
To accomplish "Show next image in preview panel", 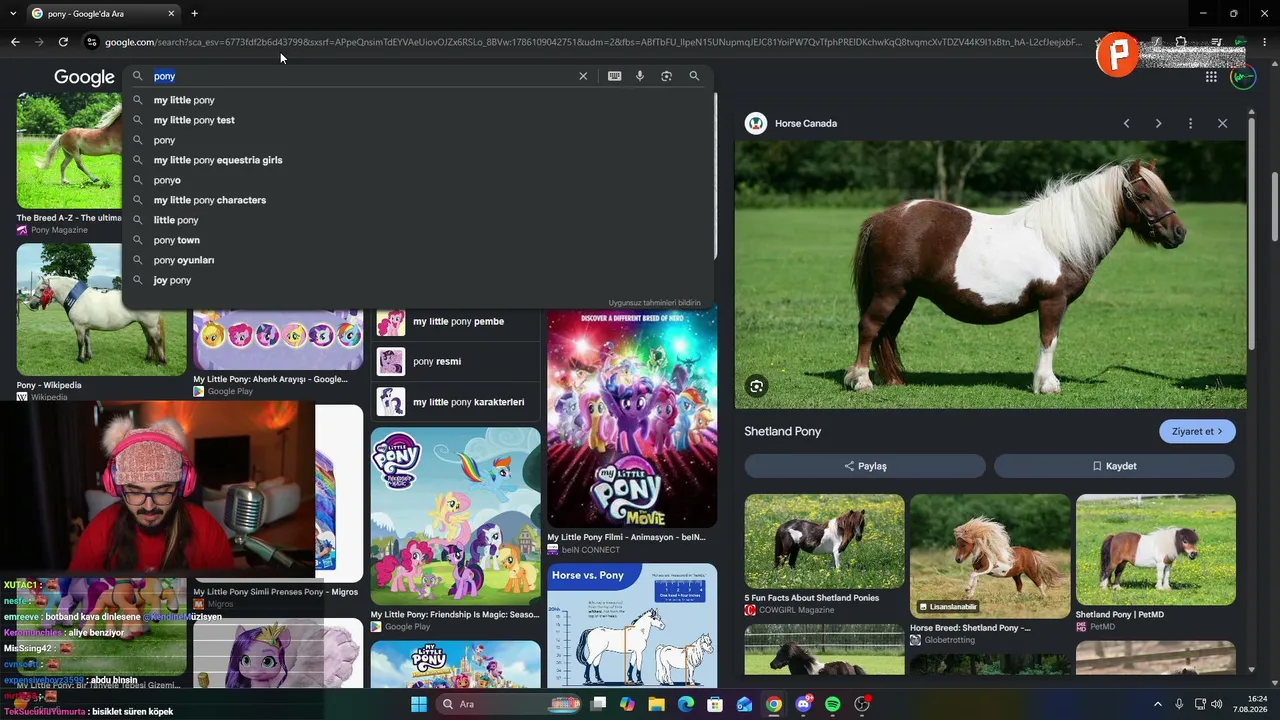I will [1158, 123].
